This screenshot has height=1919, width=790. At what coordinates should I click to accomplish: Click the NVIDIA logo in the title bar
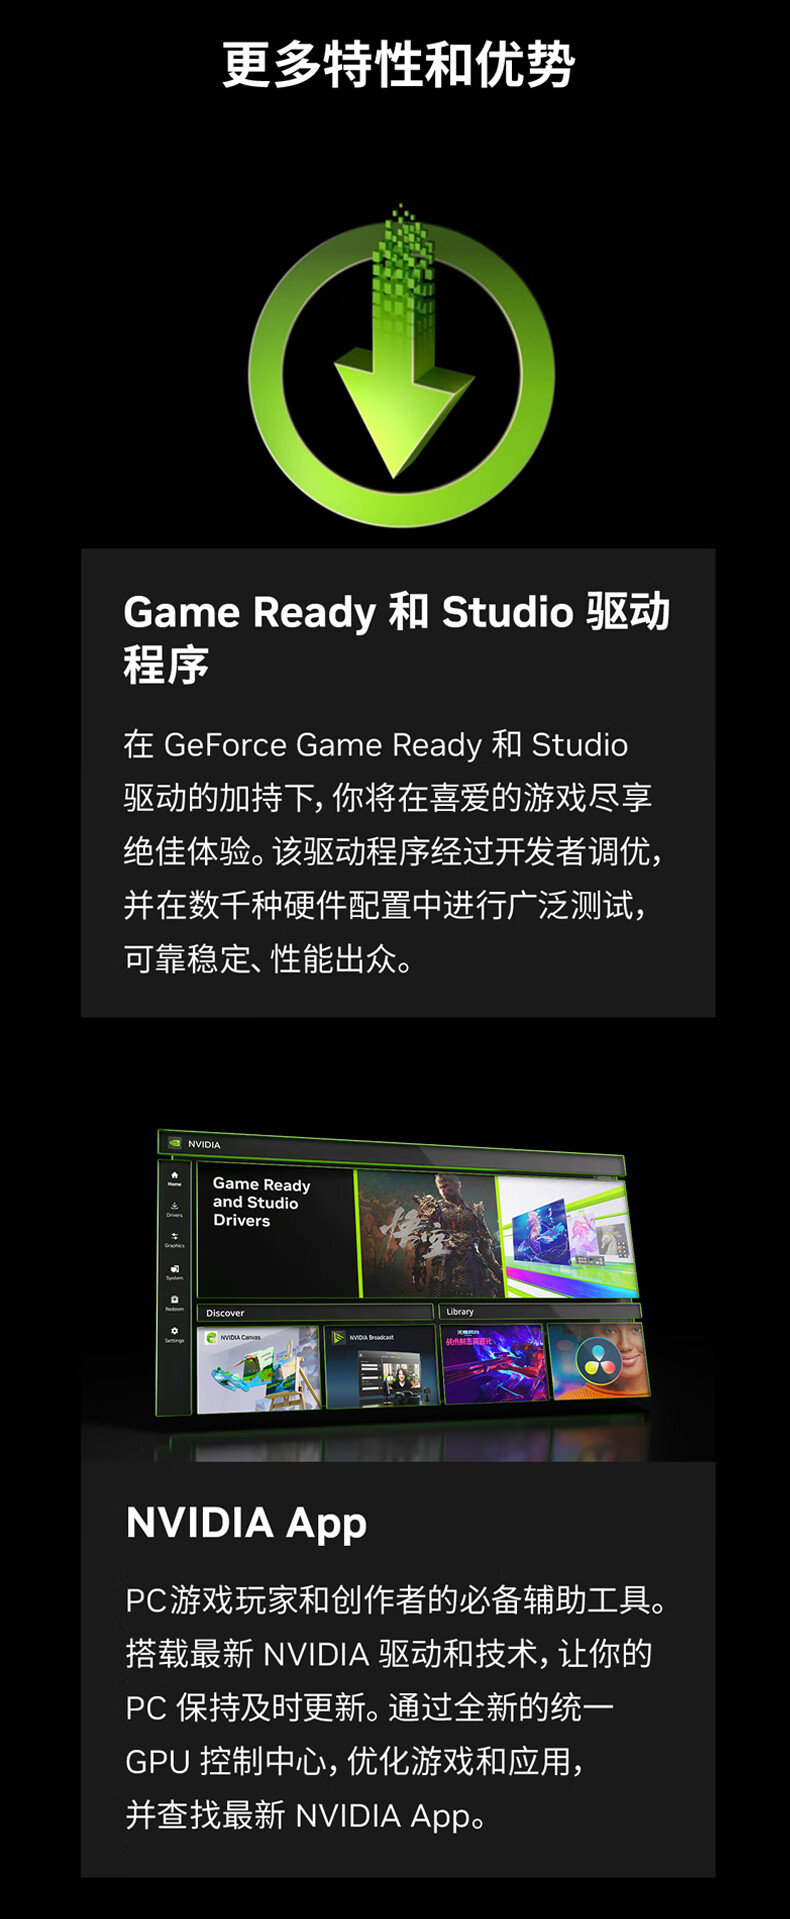coord(174,1143)
